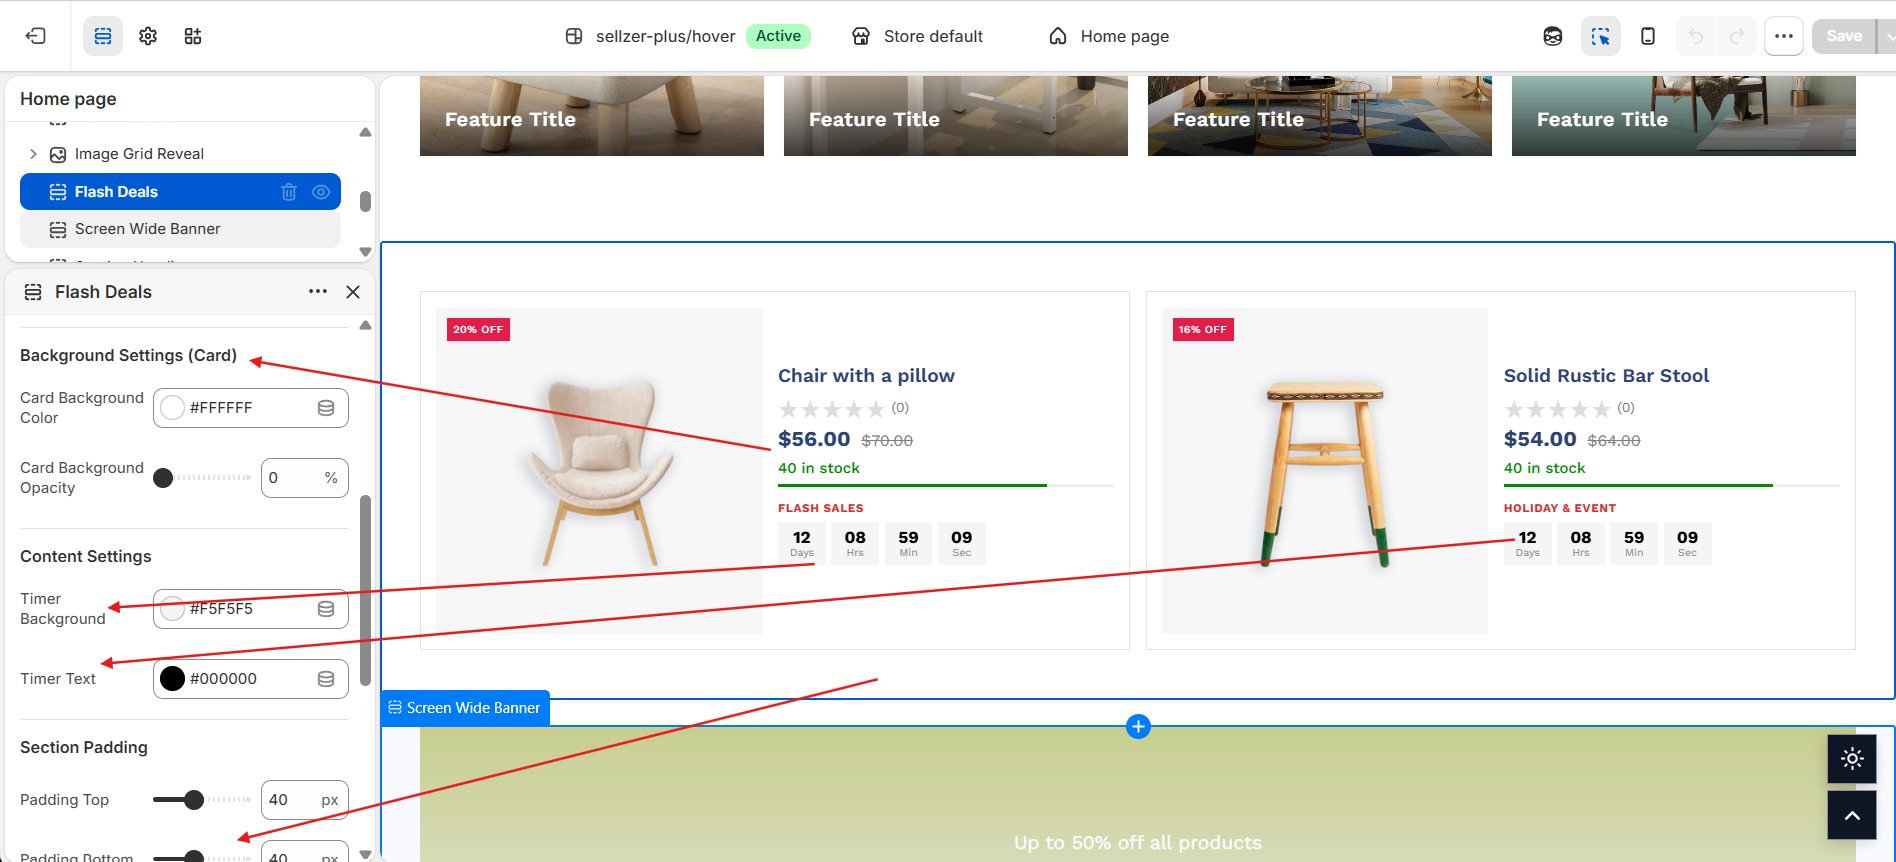Click the Card Background Color hex field
Screen dimensions: 1896x862
point(250,408)
